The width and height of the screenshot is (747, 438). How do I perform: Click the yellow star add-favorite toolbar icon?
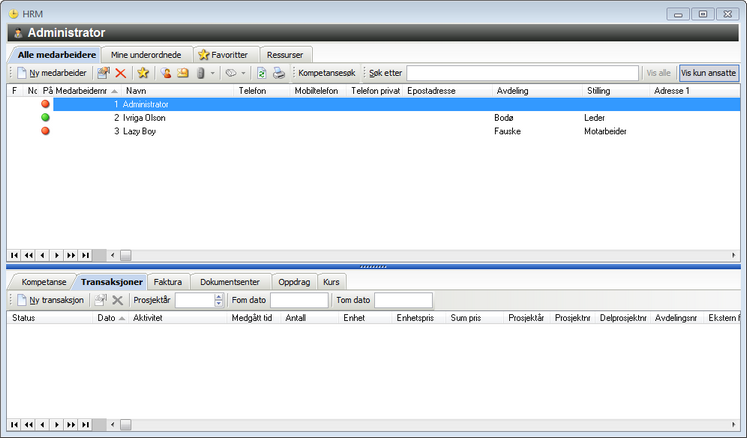point(143,73)
